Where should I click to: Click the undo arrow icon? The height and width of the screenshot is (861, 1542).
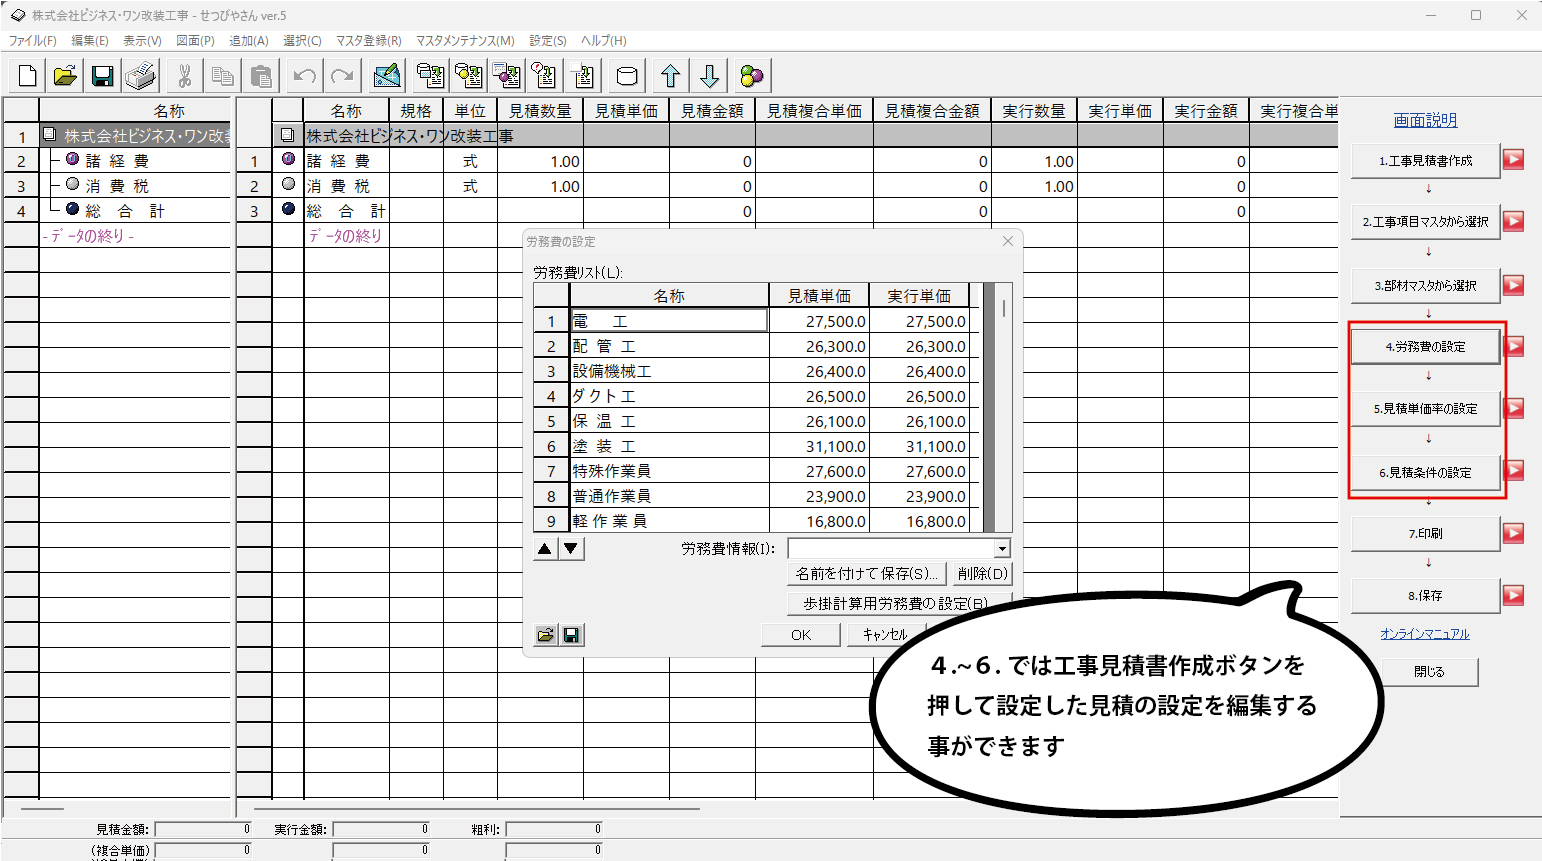pos(305,76)
